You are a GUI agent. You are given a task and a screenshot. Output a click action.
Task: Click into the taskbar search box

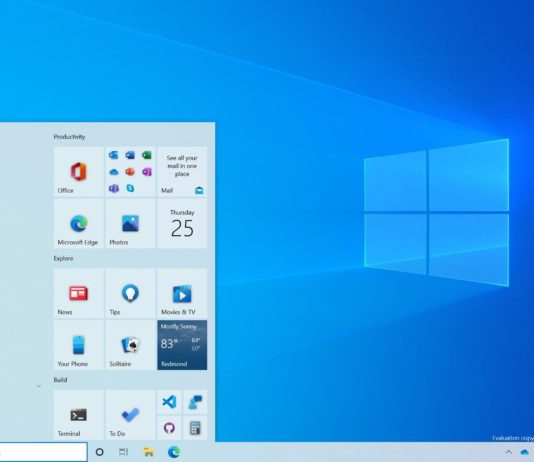43,452
